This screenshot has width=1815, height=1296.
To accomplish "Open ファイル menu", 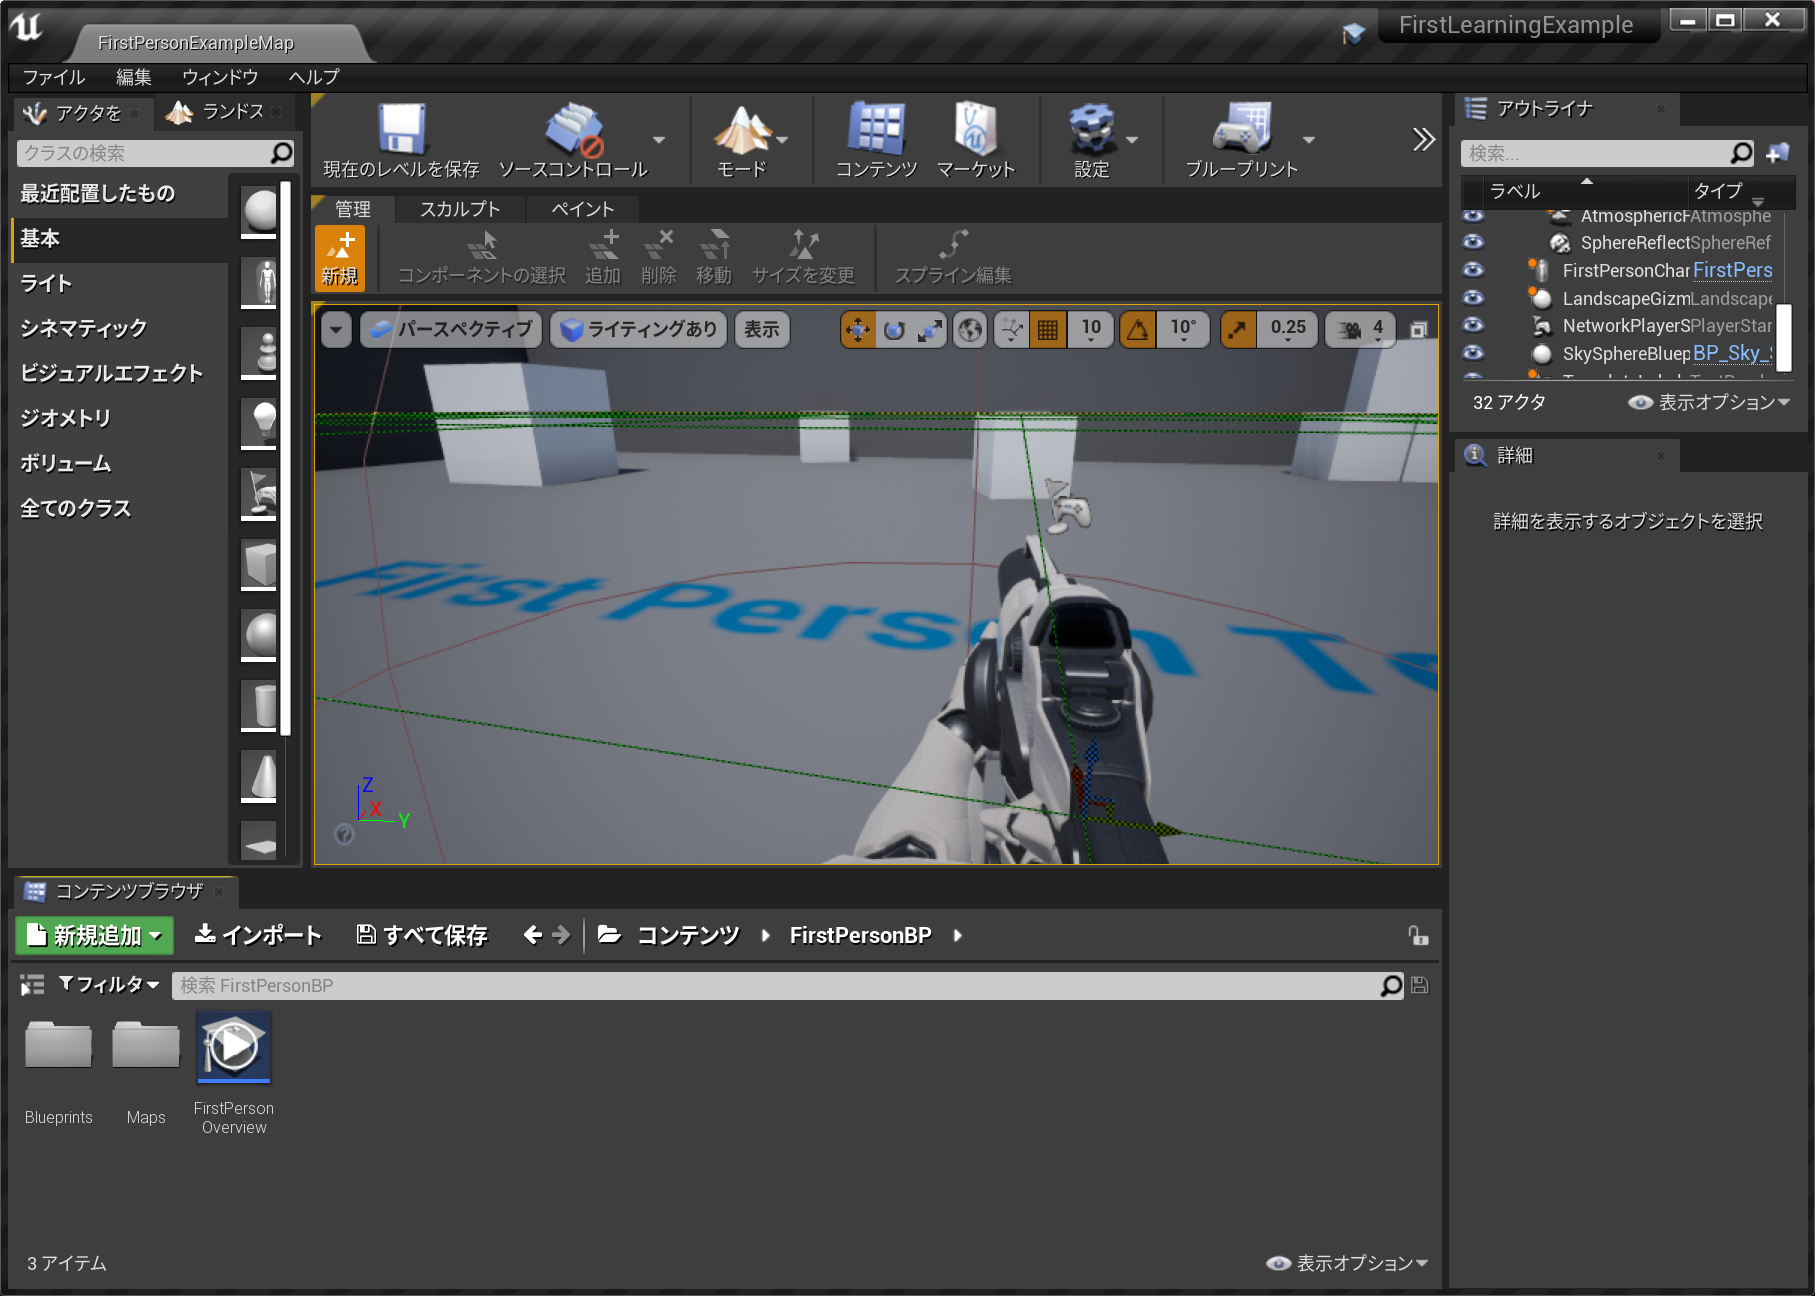I will pos(54,77).
